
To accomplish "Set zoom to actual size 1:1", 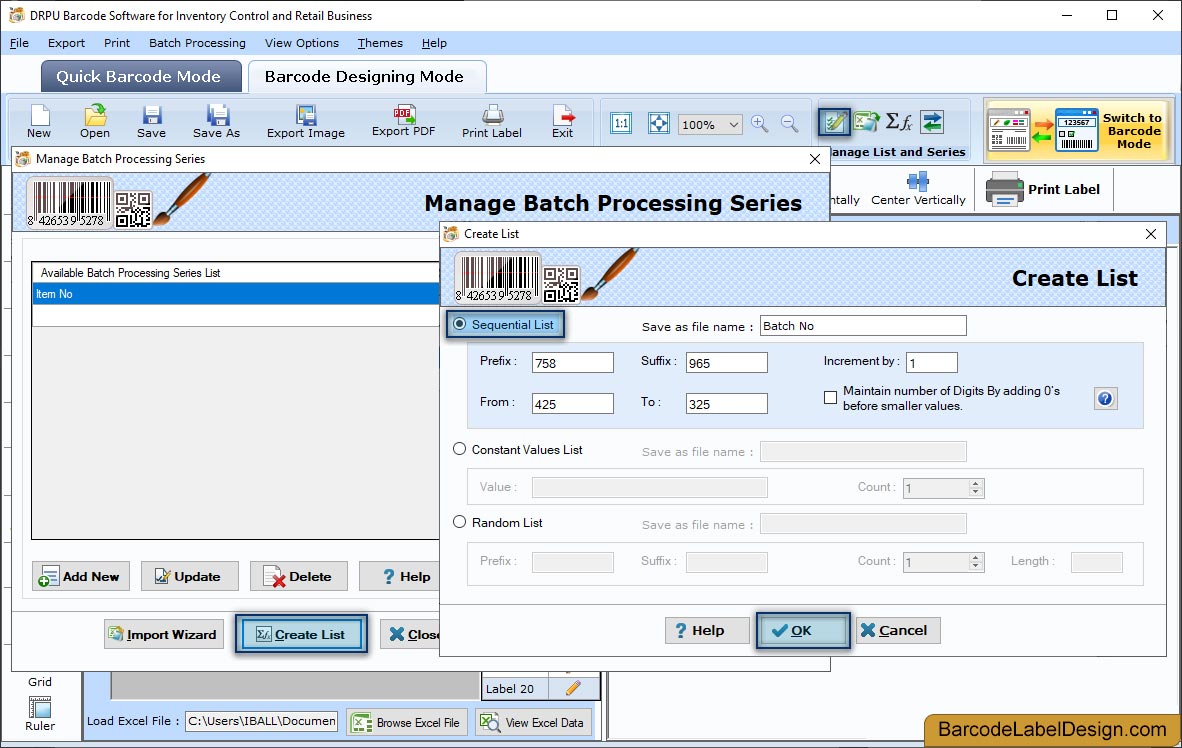I will [621, 124].
